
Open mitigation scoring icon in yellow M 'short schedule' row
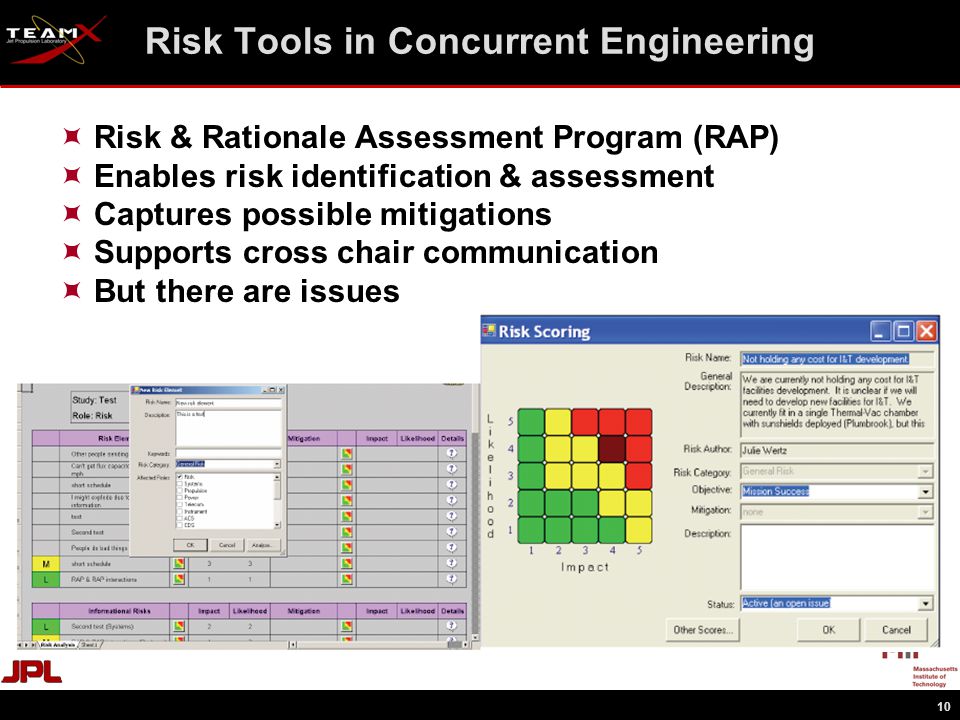pos(347,563)
